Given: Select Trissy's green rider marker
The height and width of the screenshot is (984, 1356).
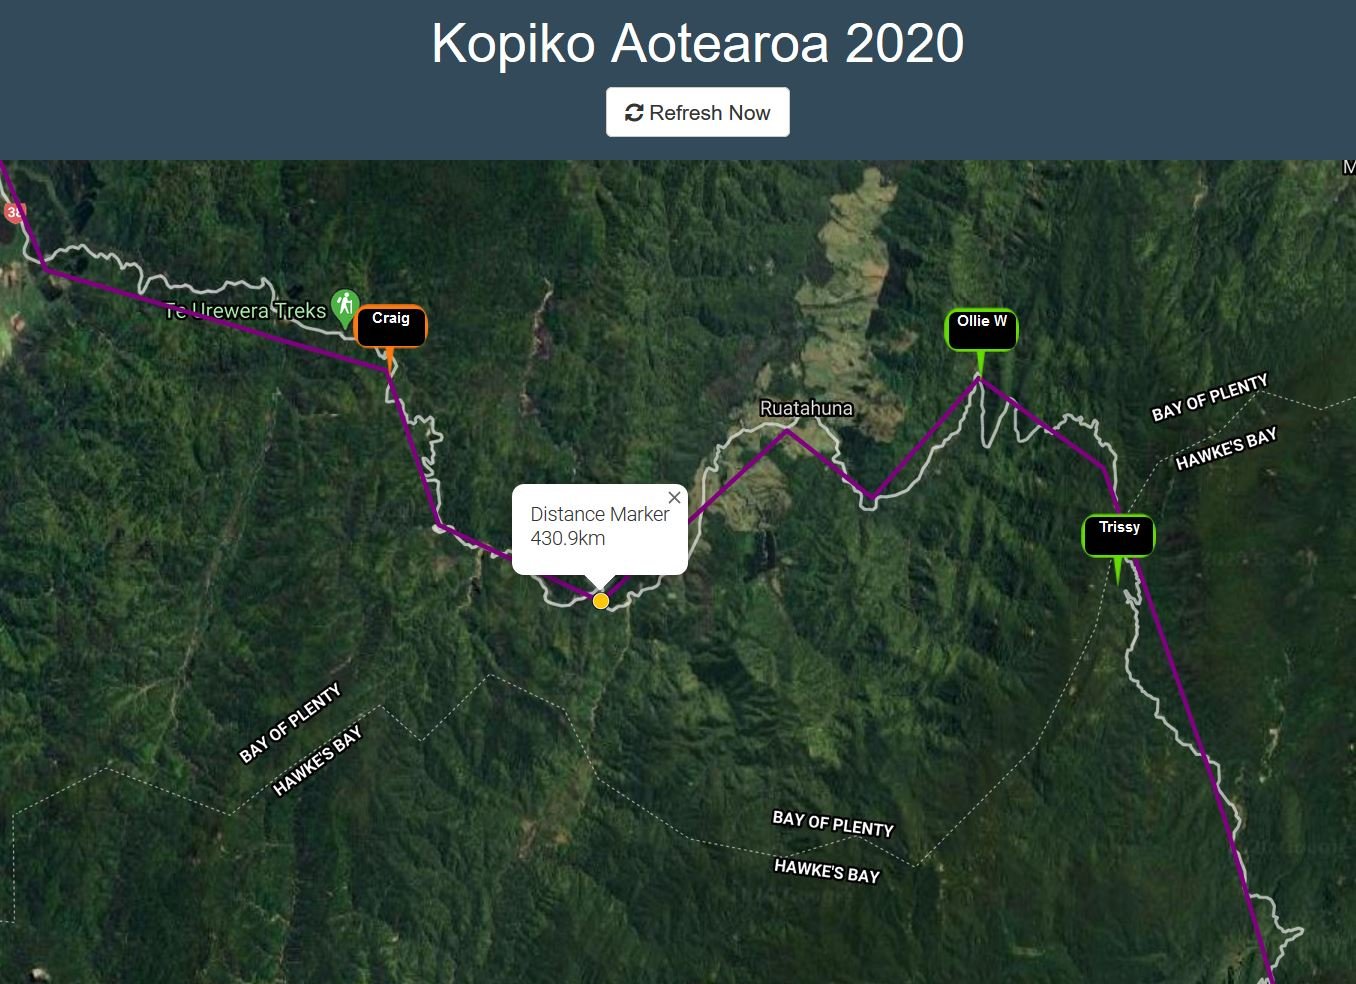Looking at the screenshot, I should [1119, 535].
